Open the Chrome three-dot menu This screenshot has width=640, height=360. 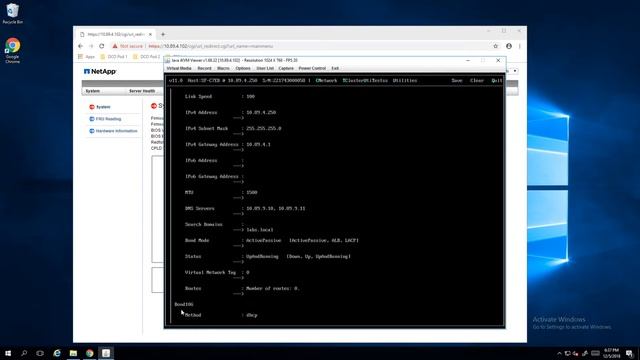[520, 46]
